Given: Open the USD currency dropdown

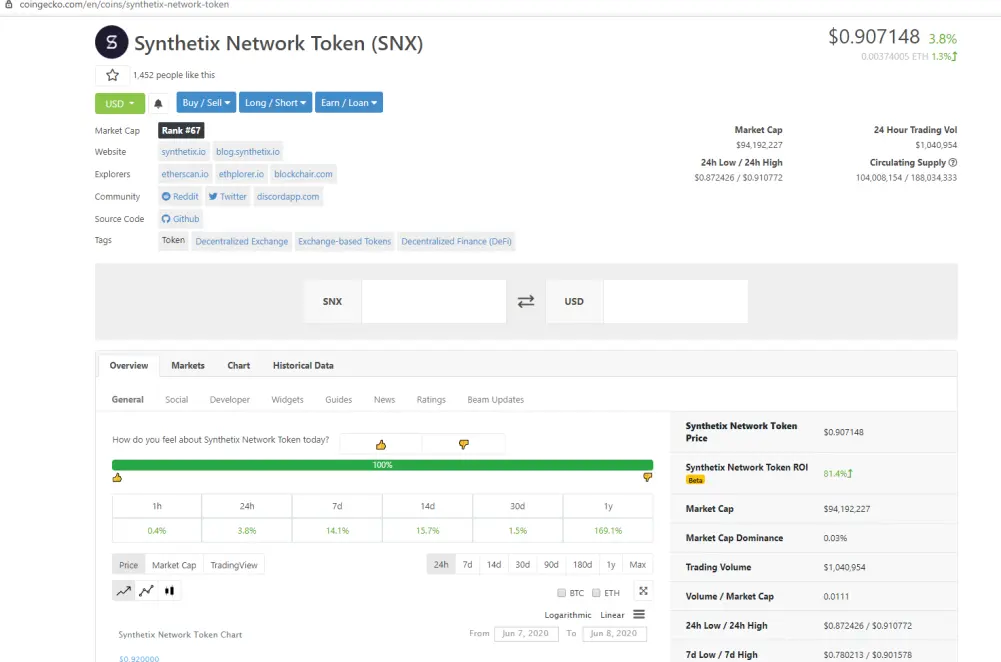Looking at the screenshot, I should pos(119,103).
